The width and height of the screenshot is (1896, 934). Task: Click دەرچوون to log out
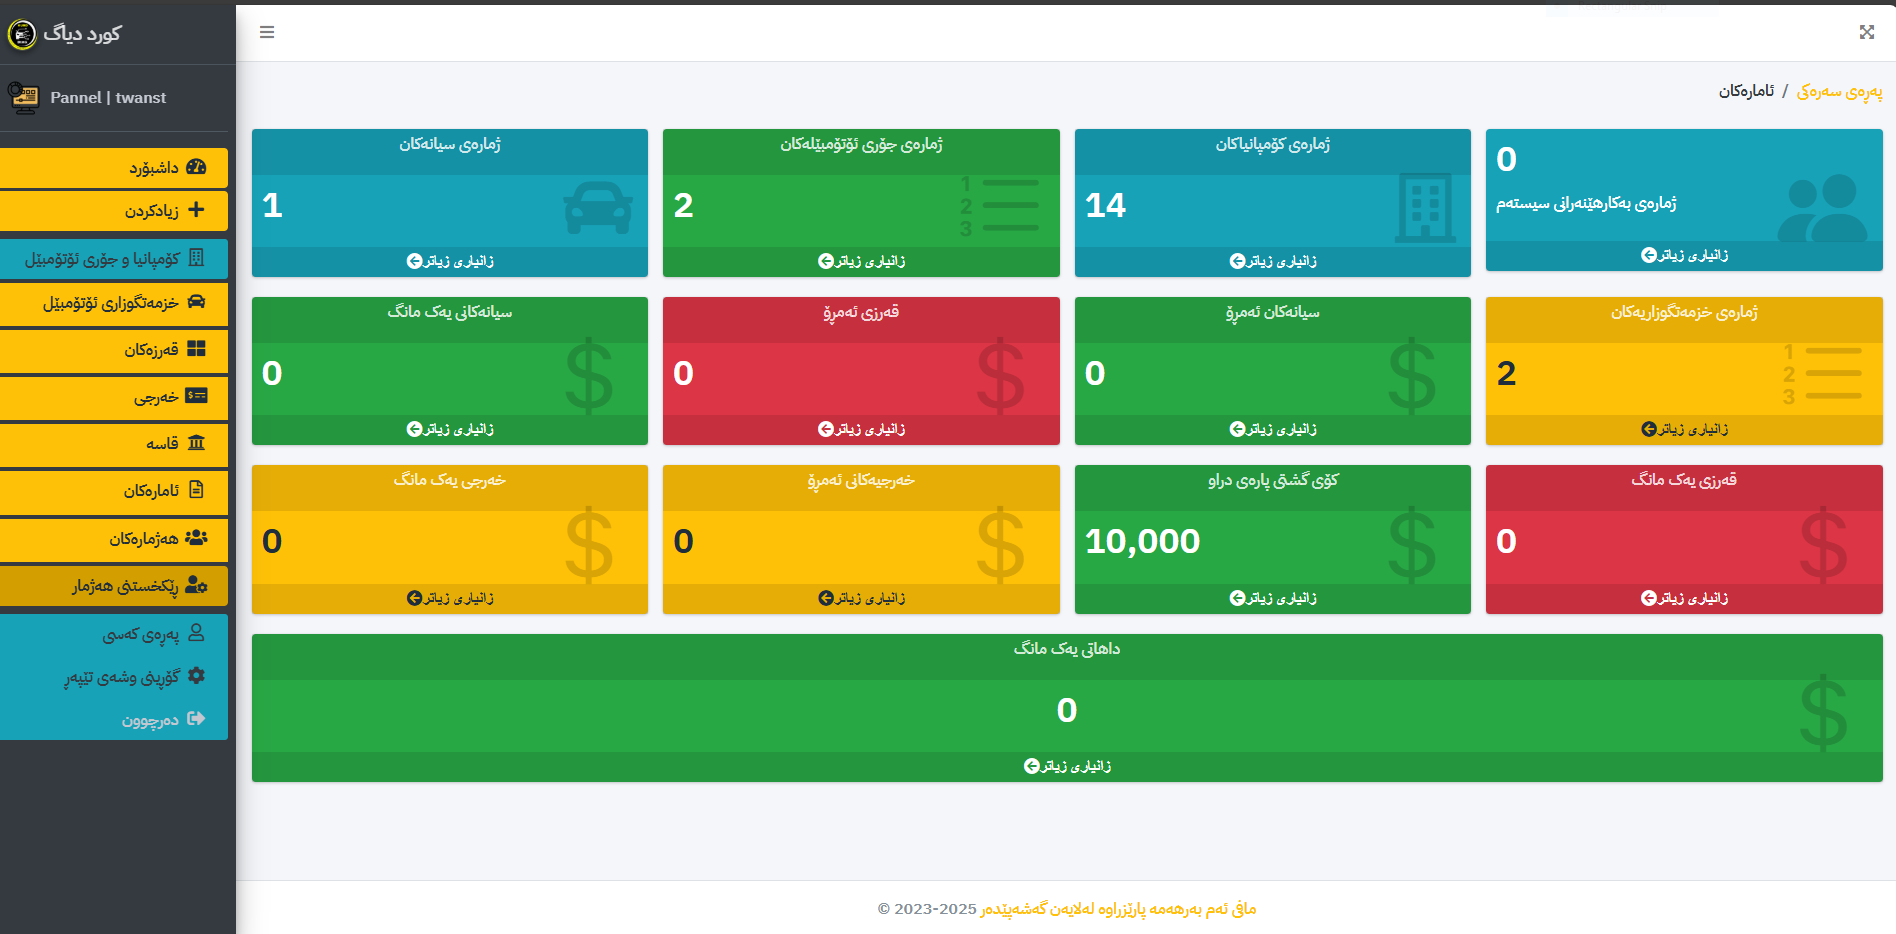point(114,720)
